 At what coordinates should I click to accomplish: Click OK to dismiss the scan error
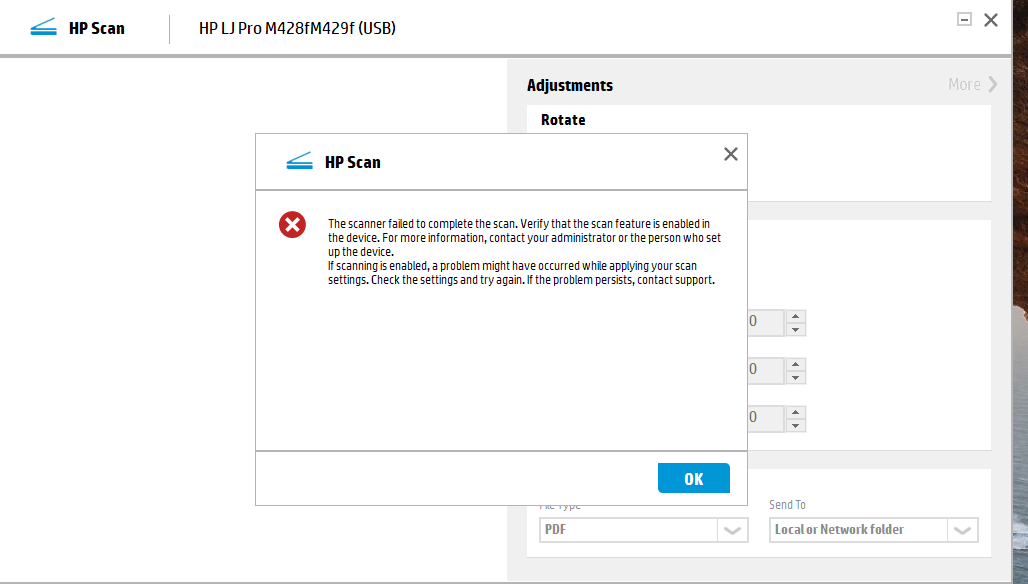click(x=694, y=478)
